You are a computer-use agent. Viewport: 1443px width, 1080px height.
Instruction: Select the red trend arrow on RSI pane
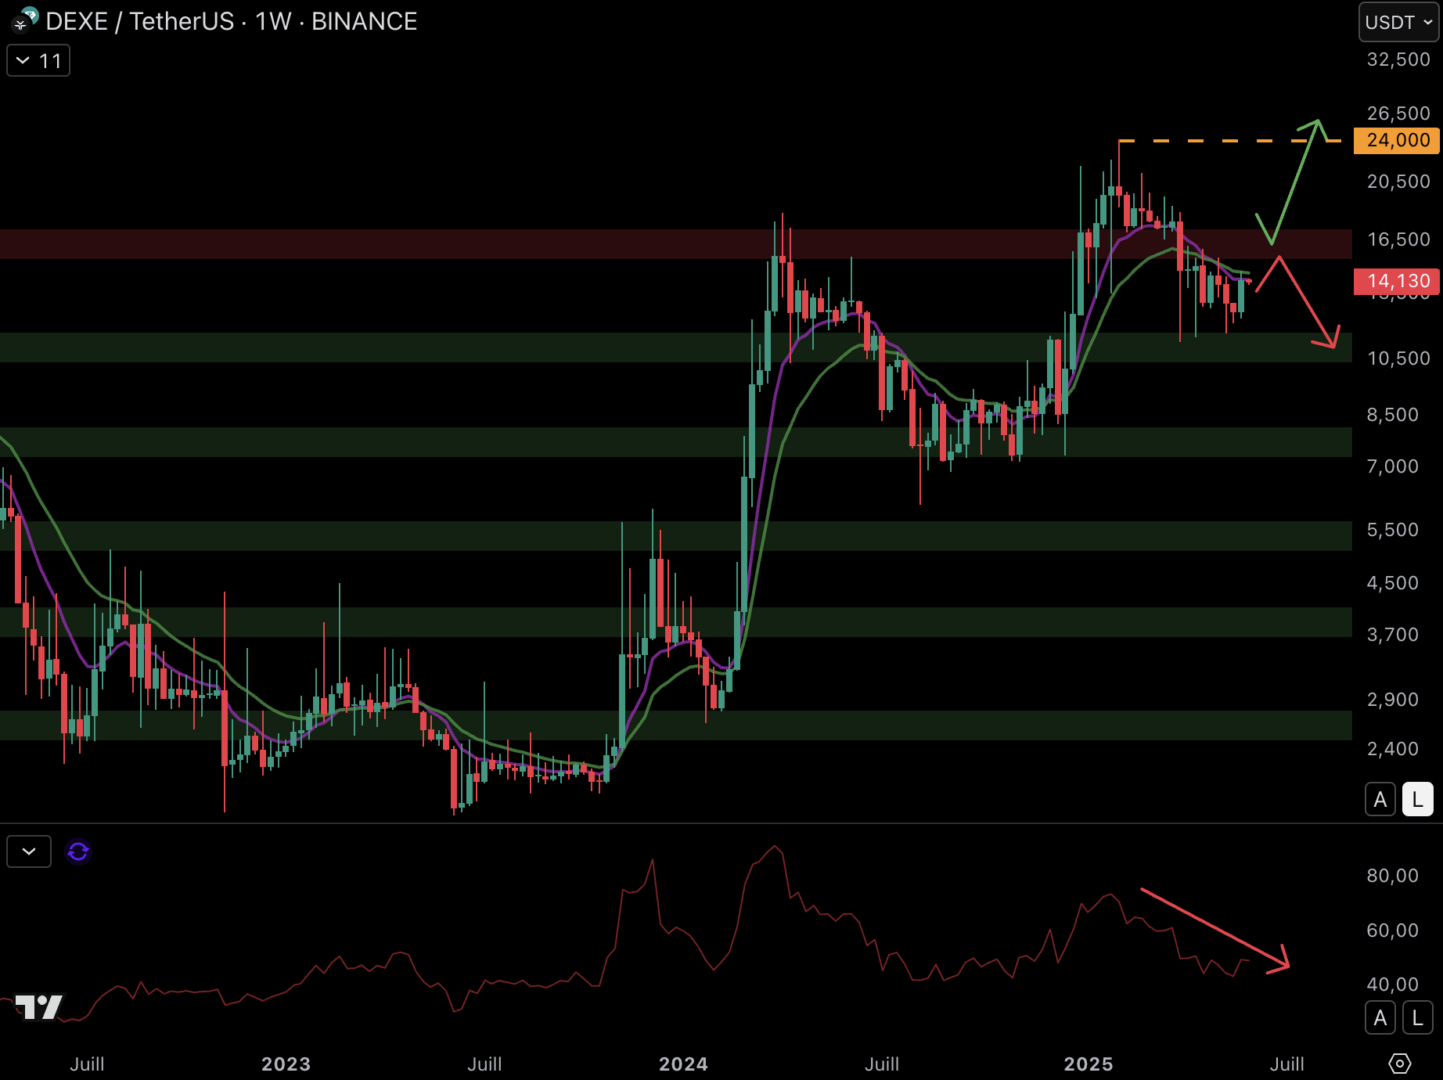click(1213, 928)
